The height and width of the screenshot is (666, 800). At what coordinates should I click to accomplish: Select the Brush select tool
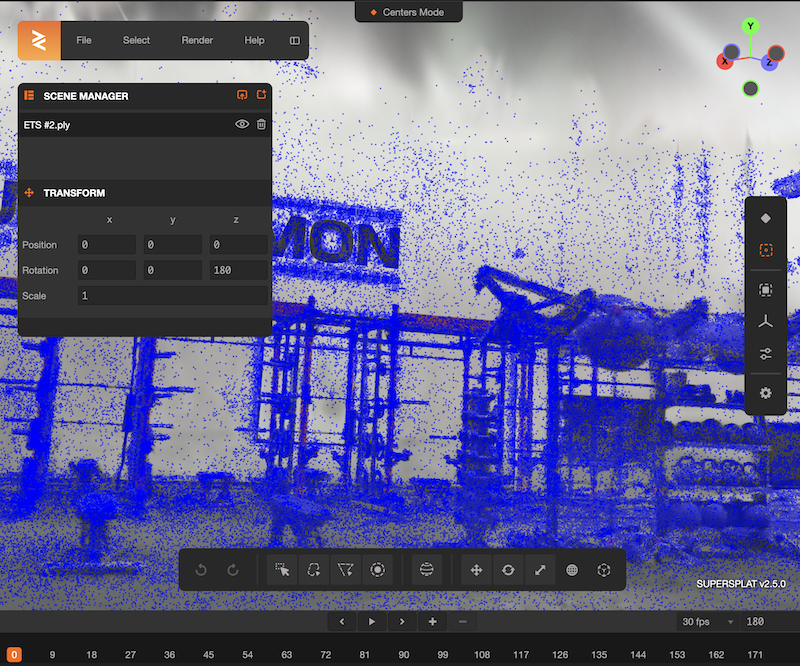(378, 570)
